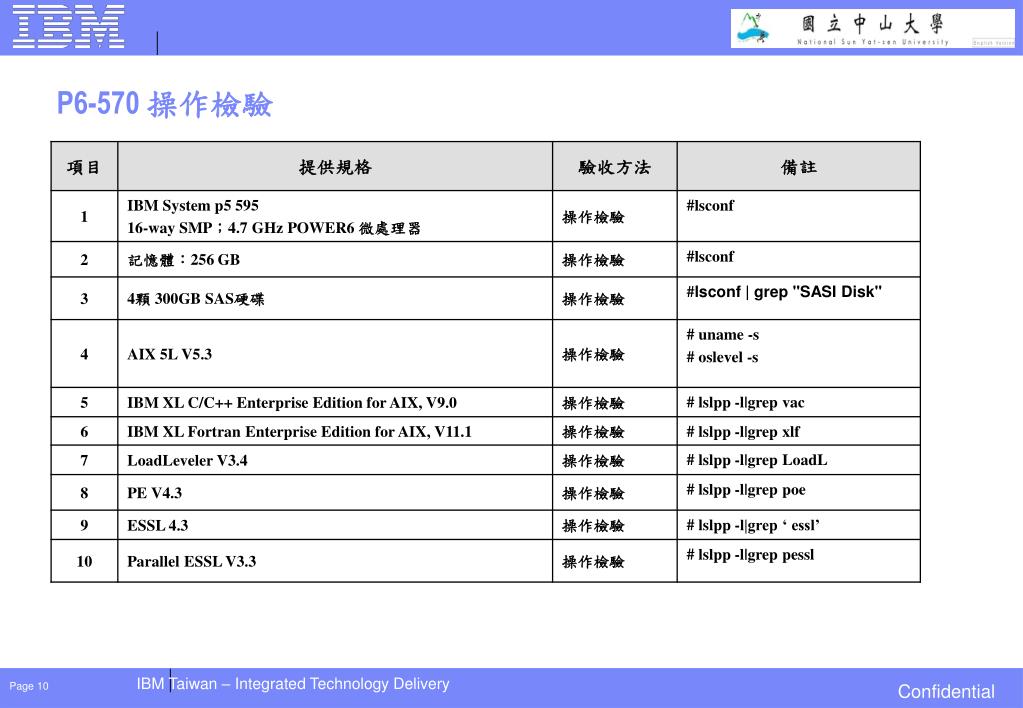Click '操作檢驗' in the Parallel ESSL row
Image resolution: width=1023 pixels, height=708 pixels.
(x=593, y=561)
